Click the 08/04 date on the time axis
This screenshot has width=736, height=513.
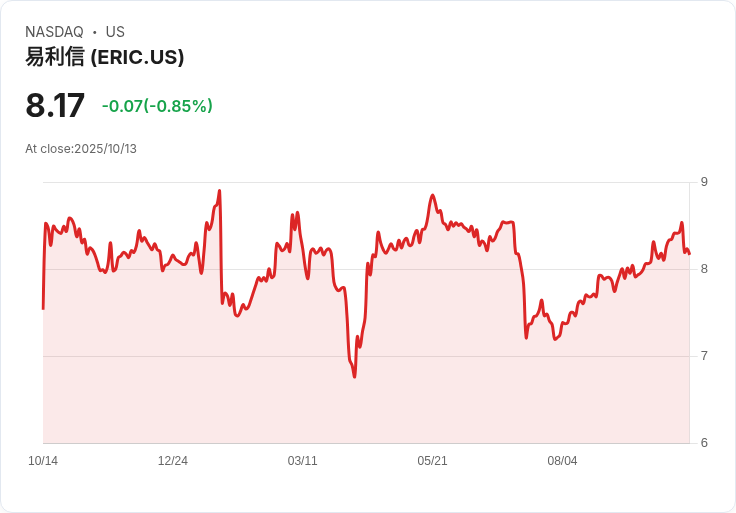562,461
